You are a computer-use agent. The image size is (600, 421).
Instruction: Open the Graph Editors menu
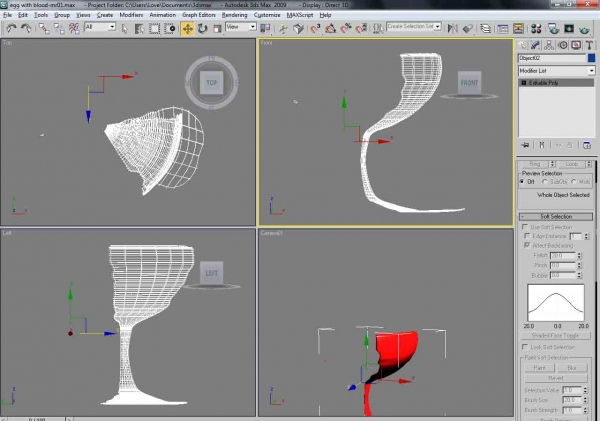tap(199, 15)
